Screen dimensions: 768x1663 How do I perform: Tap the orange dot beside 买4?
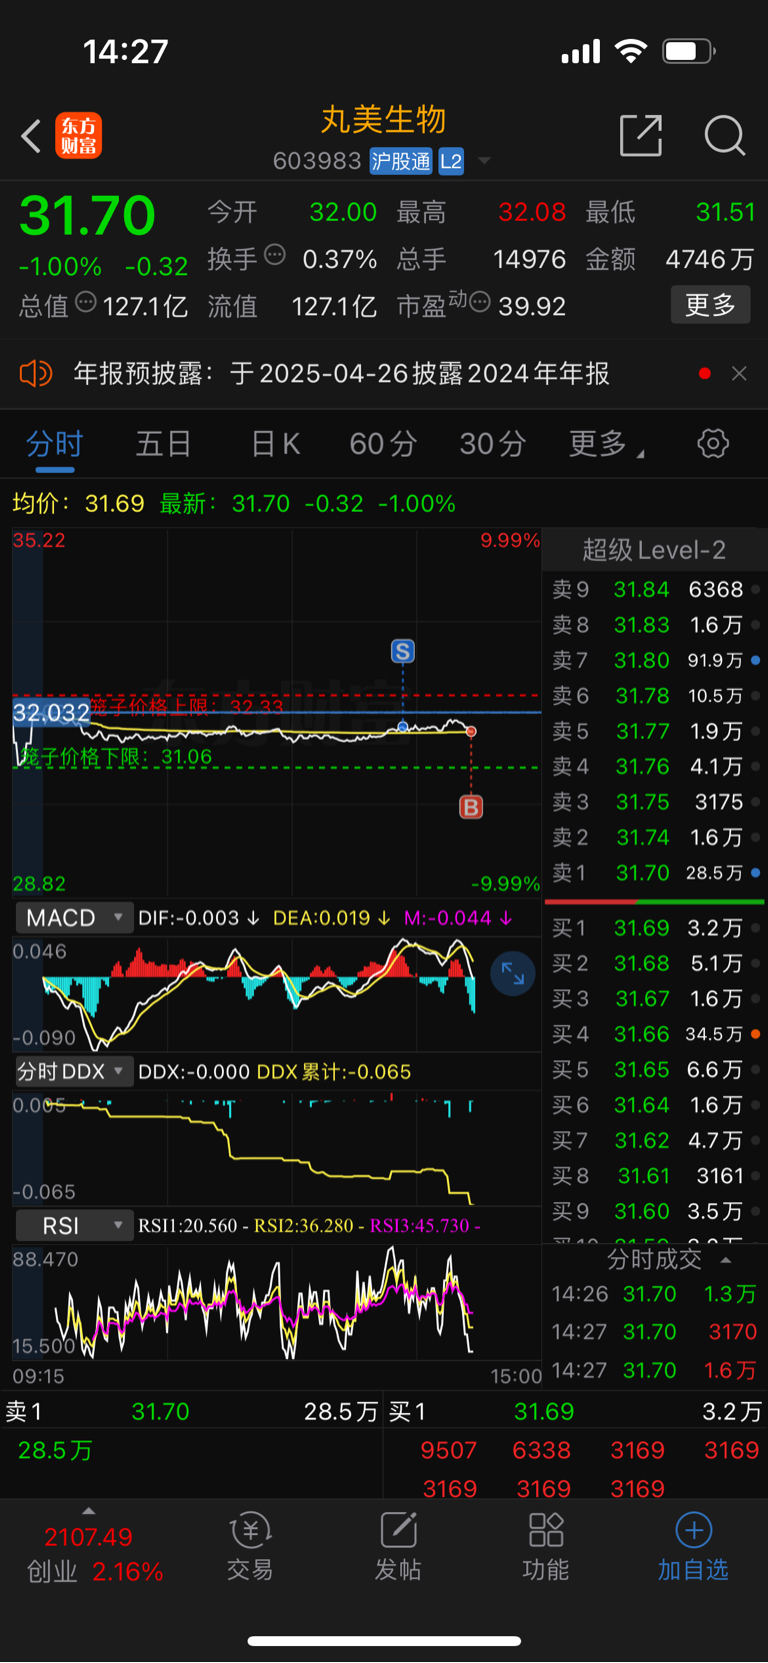tap(755, 1034)
